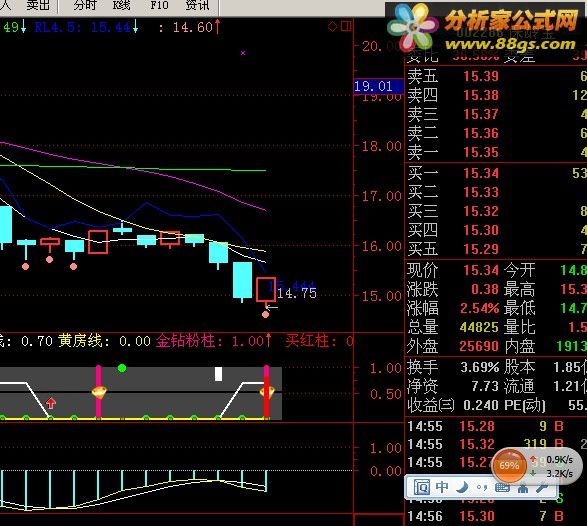Click the 卖四 15.38 order row
This screenshot has height=526, width=587.
point(496,95)
